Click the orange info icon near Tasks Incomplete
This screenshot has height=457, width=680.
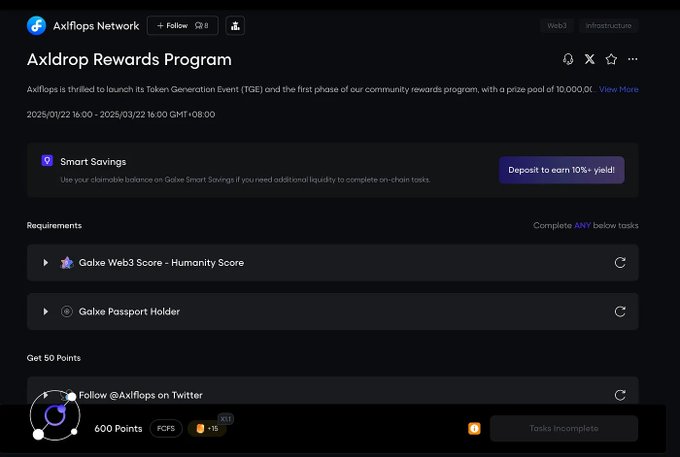pyautogui.click(x=474, y=428)
